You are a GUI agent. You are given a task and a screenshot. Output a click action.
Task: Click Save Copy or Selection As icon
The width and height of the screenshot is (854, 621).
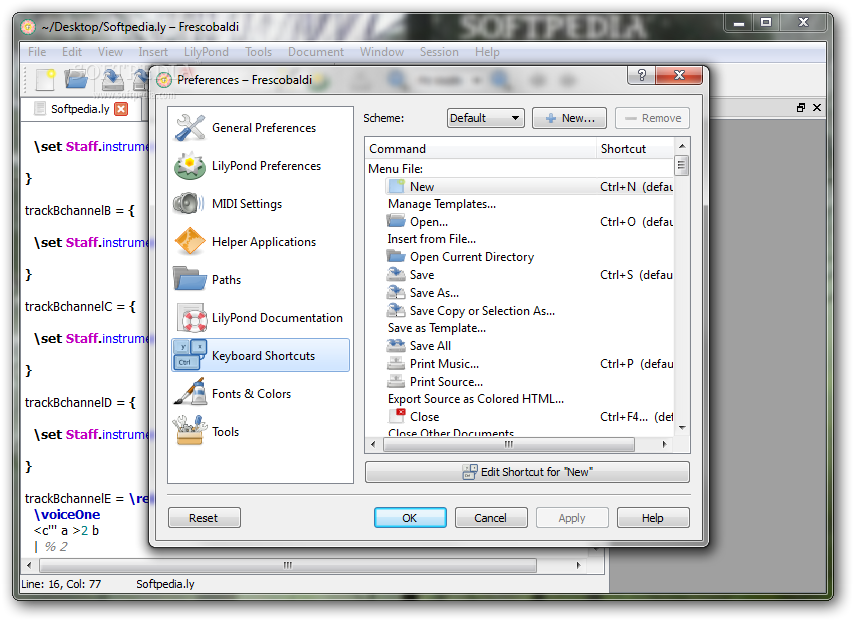(396, 310)
